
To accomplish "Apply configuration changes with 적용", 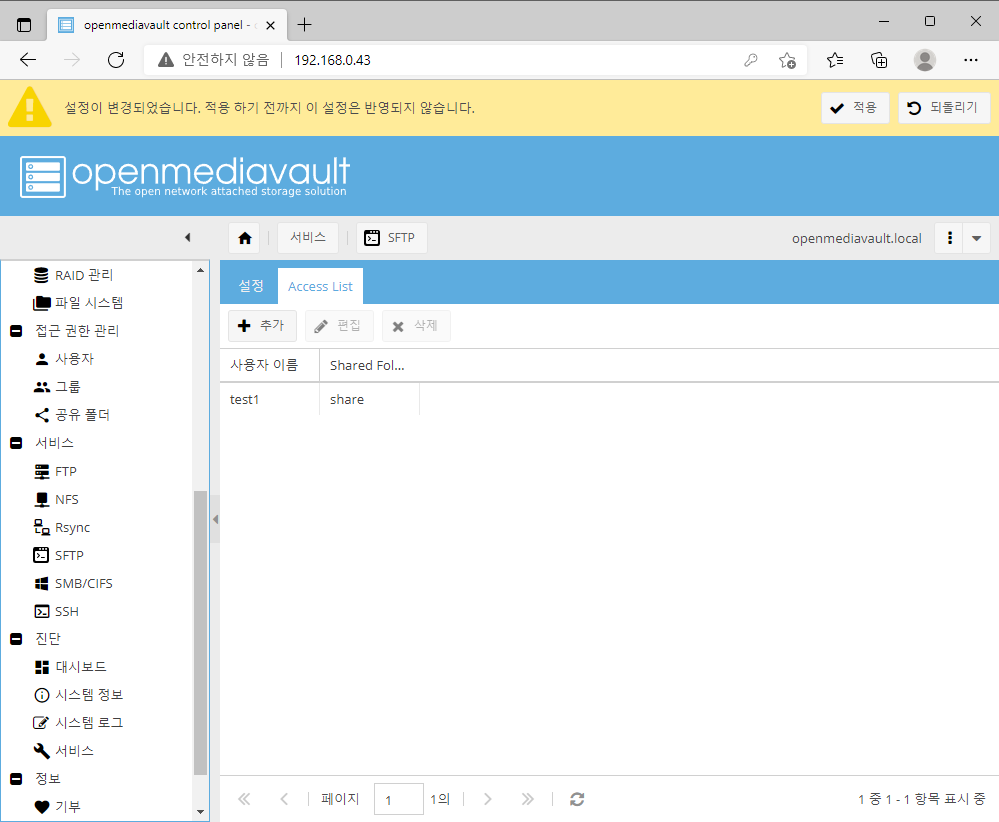I will (x=855, y=108).
